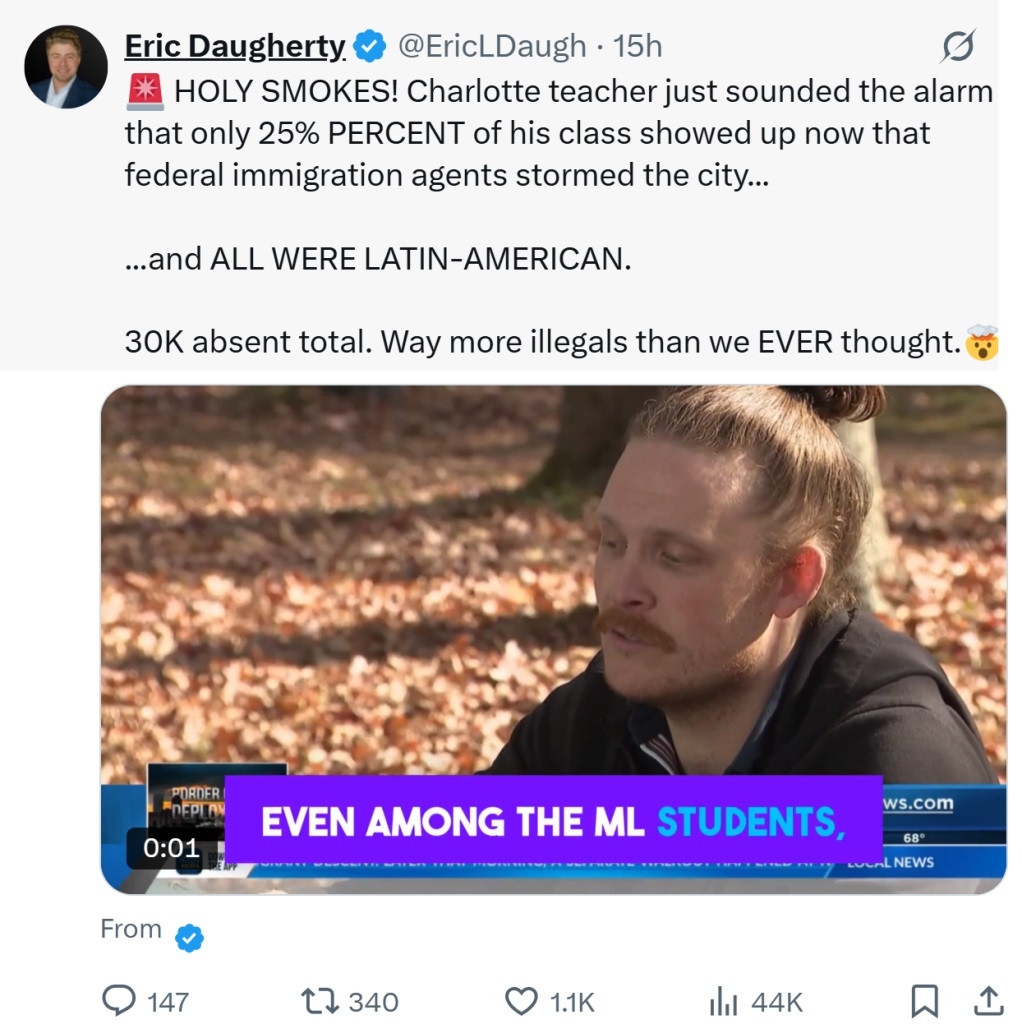Click the verified badge after From
Image resolution: width=1022 pixels, height=1024 pixels.
189,938
